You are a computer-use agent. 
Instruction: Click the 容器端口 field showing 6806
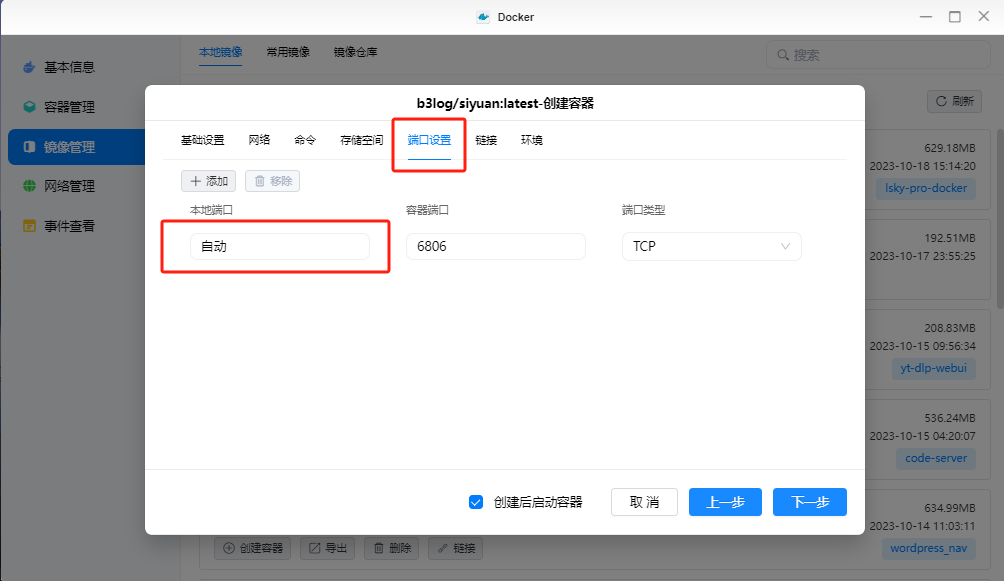pos(495,246)
